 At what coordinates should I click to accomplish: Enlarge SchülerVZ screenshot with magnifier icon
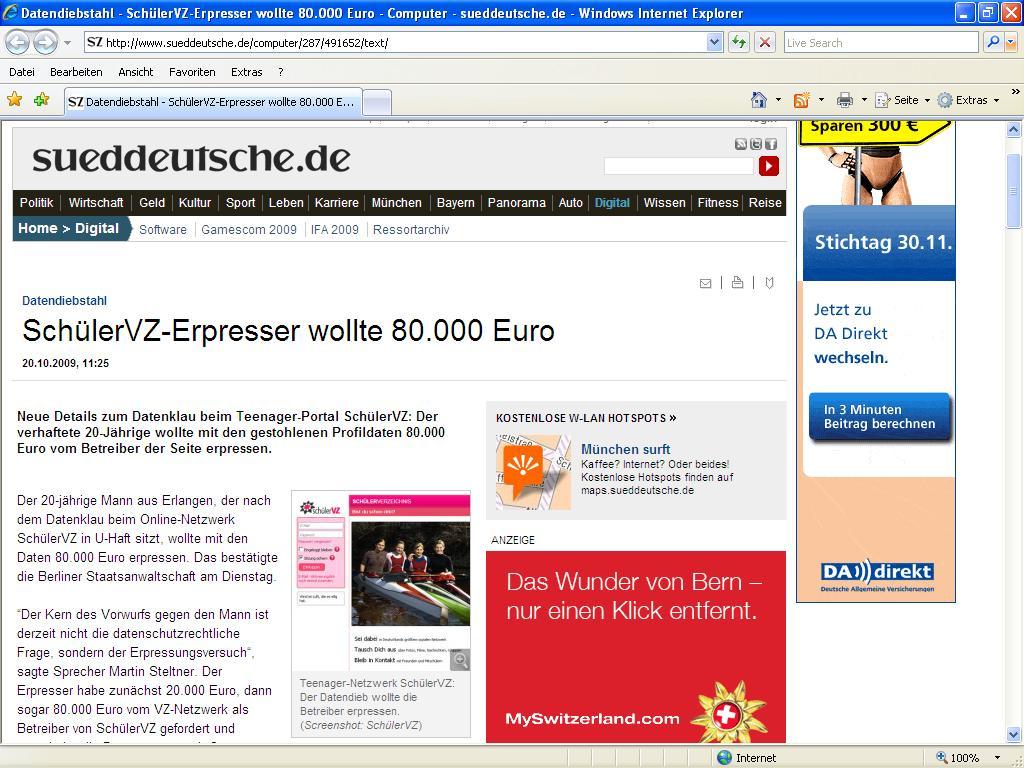tap(460, 660)
